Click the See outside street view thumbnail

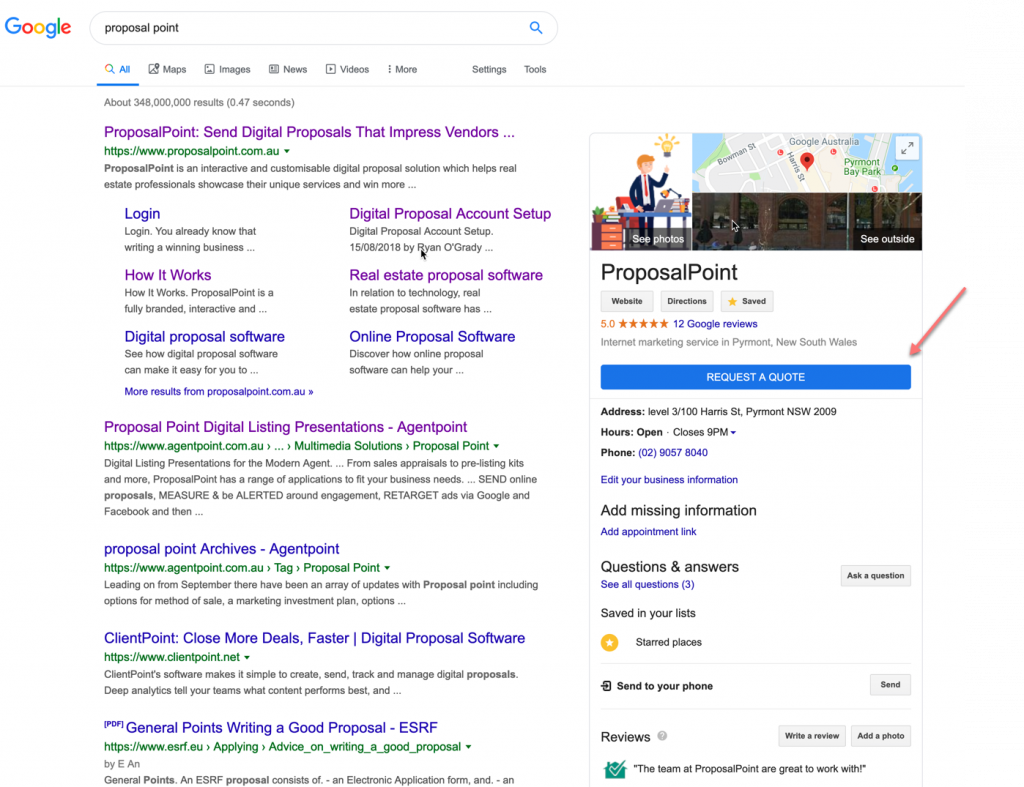pos(807,221)
